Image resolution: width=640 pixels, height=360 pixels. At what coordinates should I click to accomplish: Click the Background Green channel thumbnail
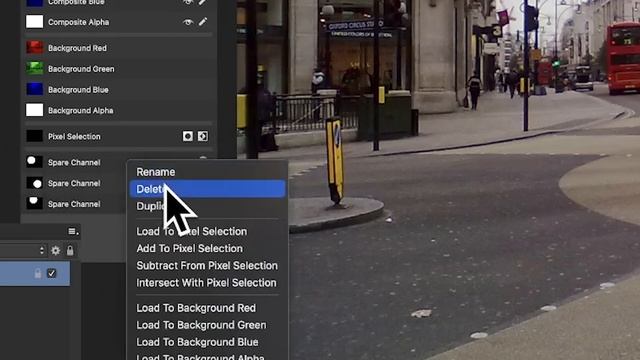[34, 68]
